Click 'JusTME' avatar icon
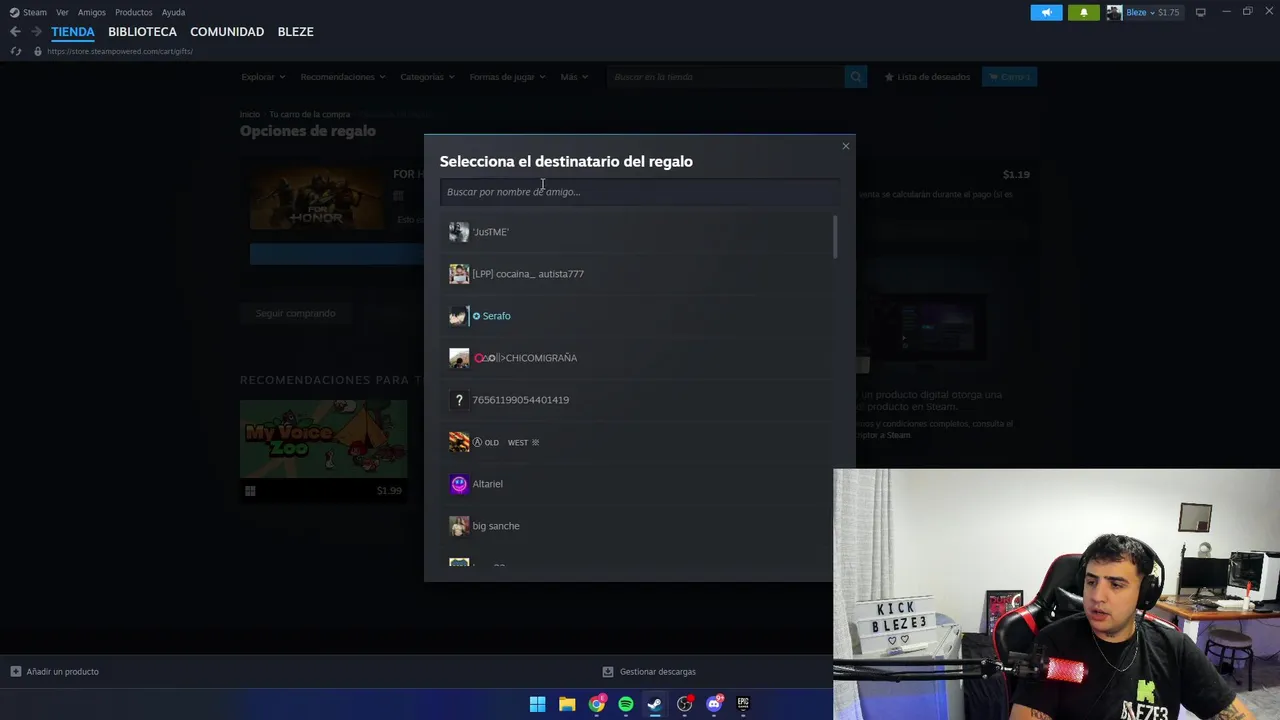Screen dimensions: 1280x720 coord(459,232)
